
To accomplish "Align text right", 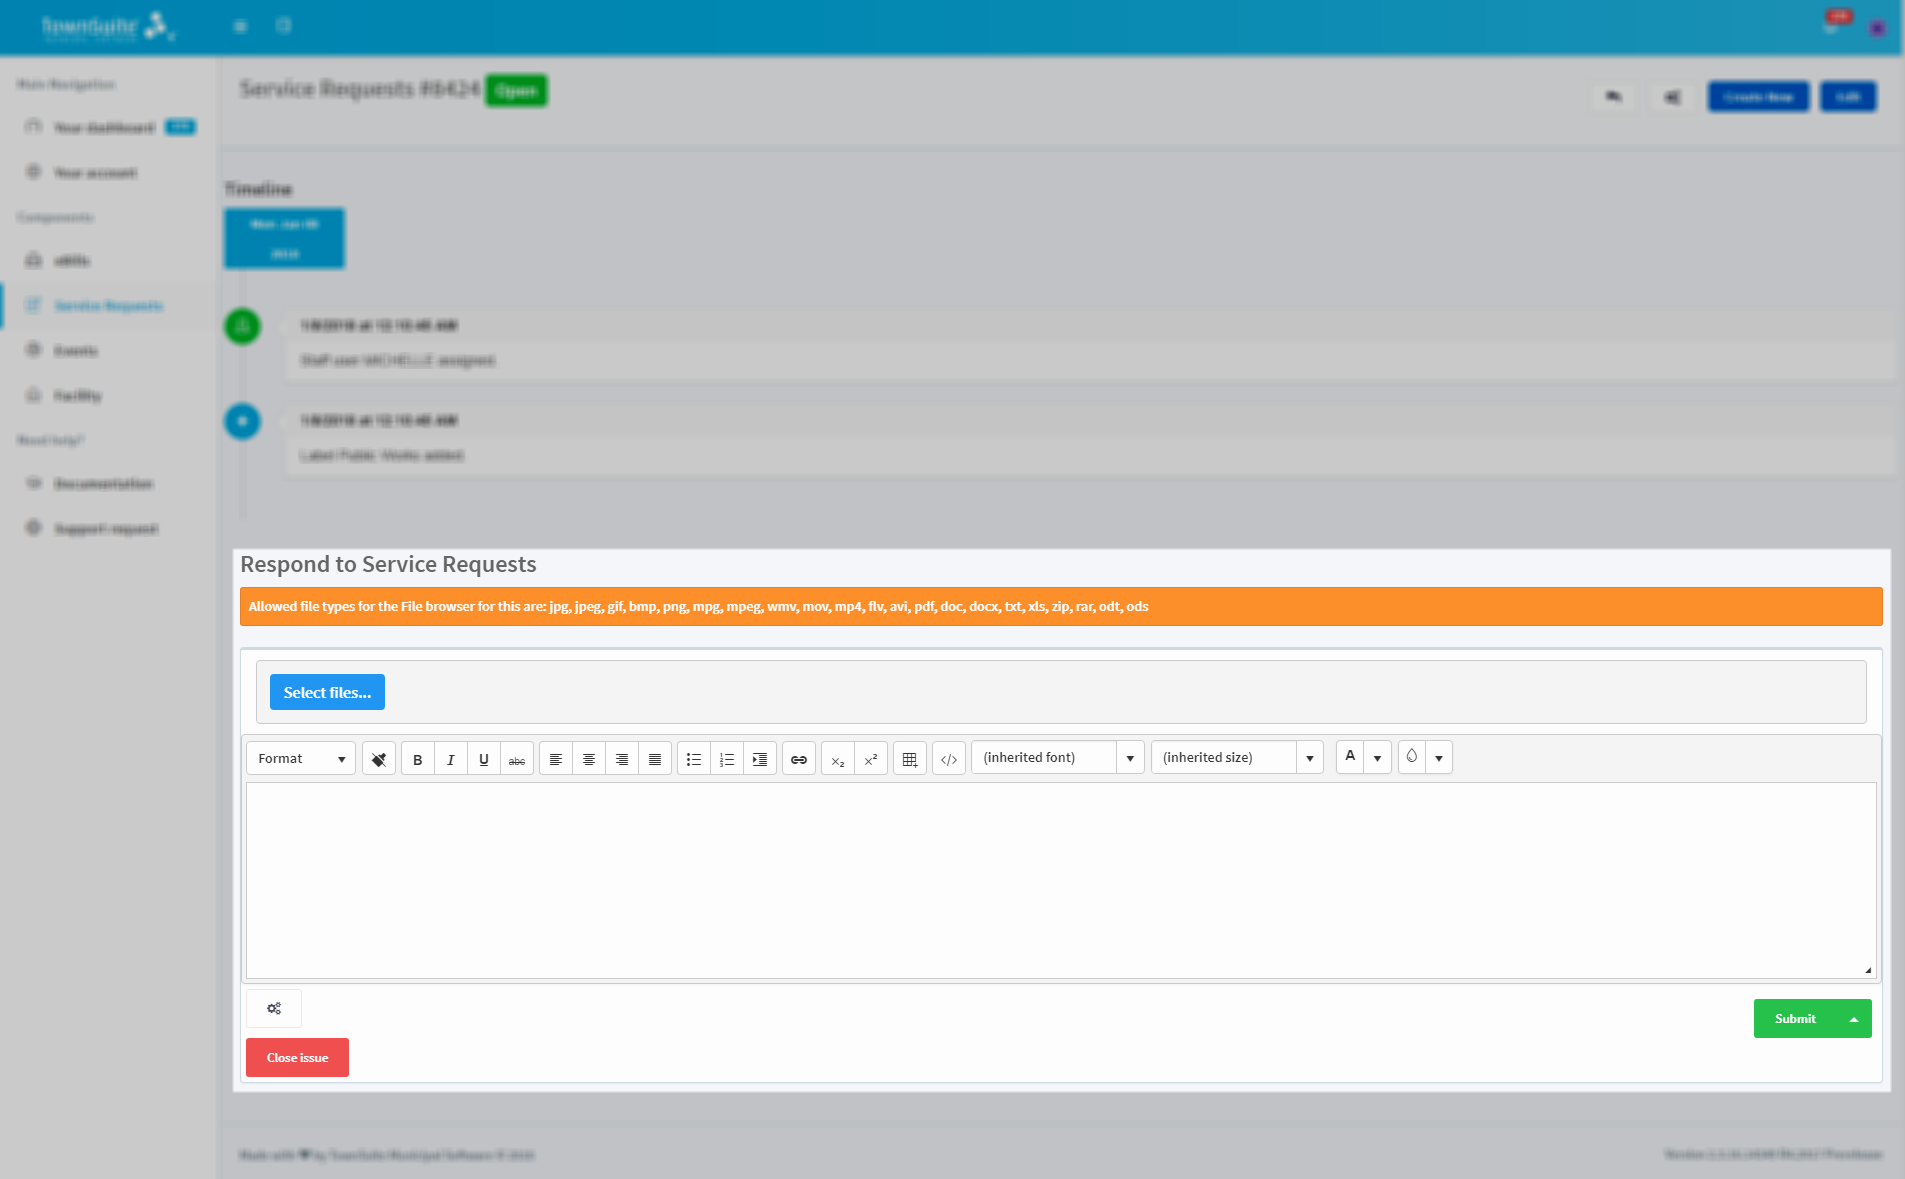I will coord(622,759).
